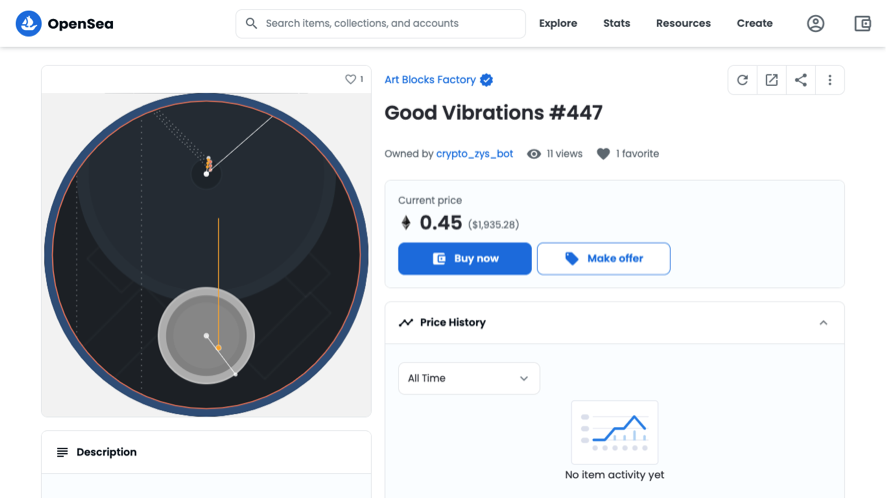Click the 1 favorite count text
Viewport: 886px width, 499px height.
click(637, 154)
